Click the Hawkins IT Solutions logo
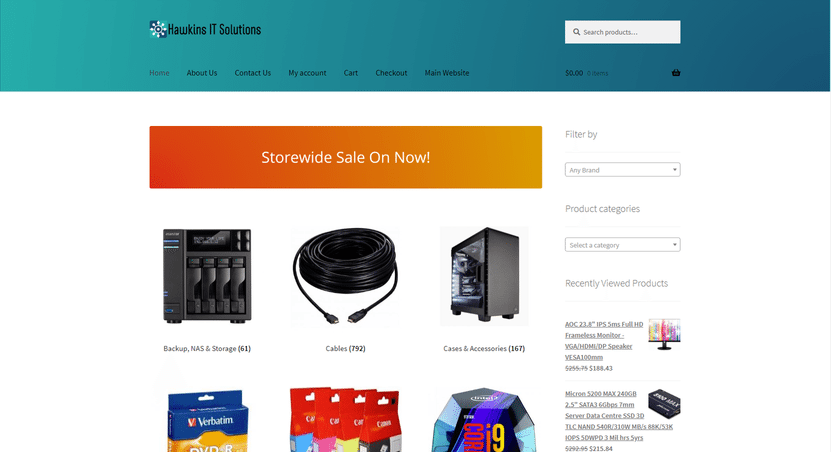The height and width of the screenshot is (452, 831). (205, 29)
